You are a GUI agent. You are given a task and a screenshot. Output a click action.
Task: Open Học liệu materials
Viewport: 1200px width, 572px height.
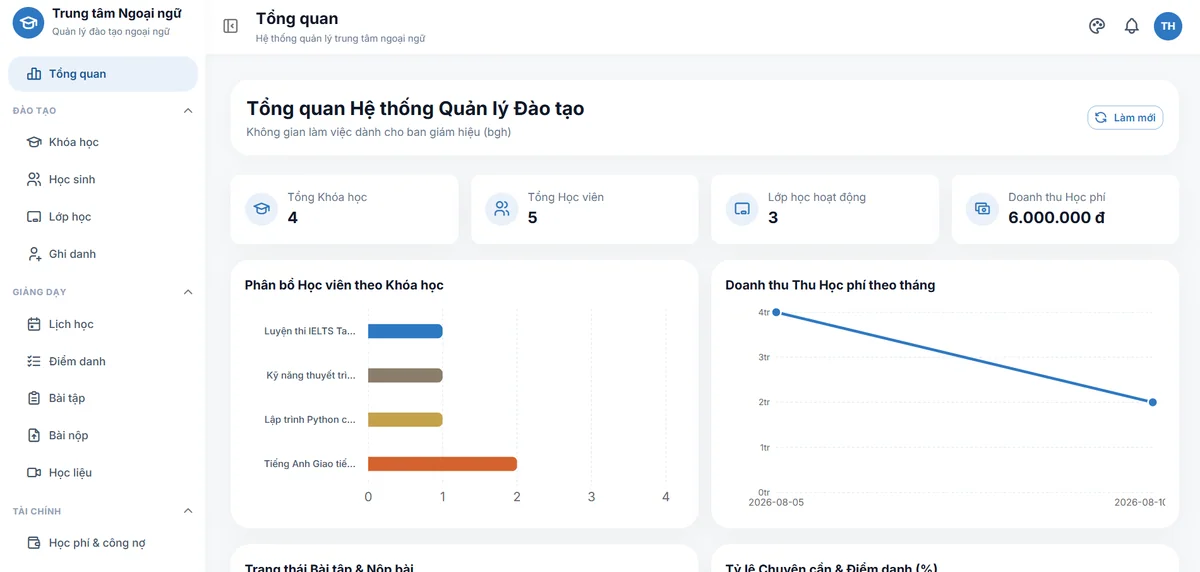pyautogui.click(x=103, y=472)
